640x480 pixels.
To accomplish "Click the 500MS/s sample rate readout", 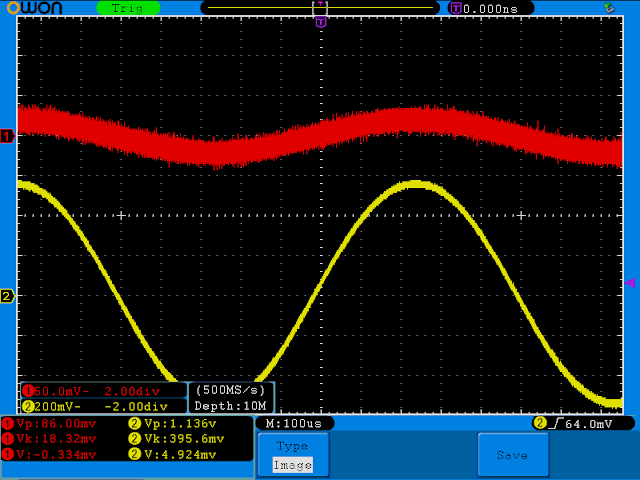I will [230, 390].
